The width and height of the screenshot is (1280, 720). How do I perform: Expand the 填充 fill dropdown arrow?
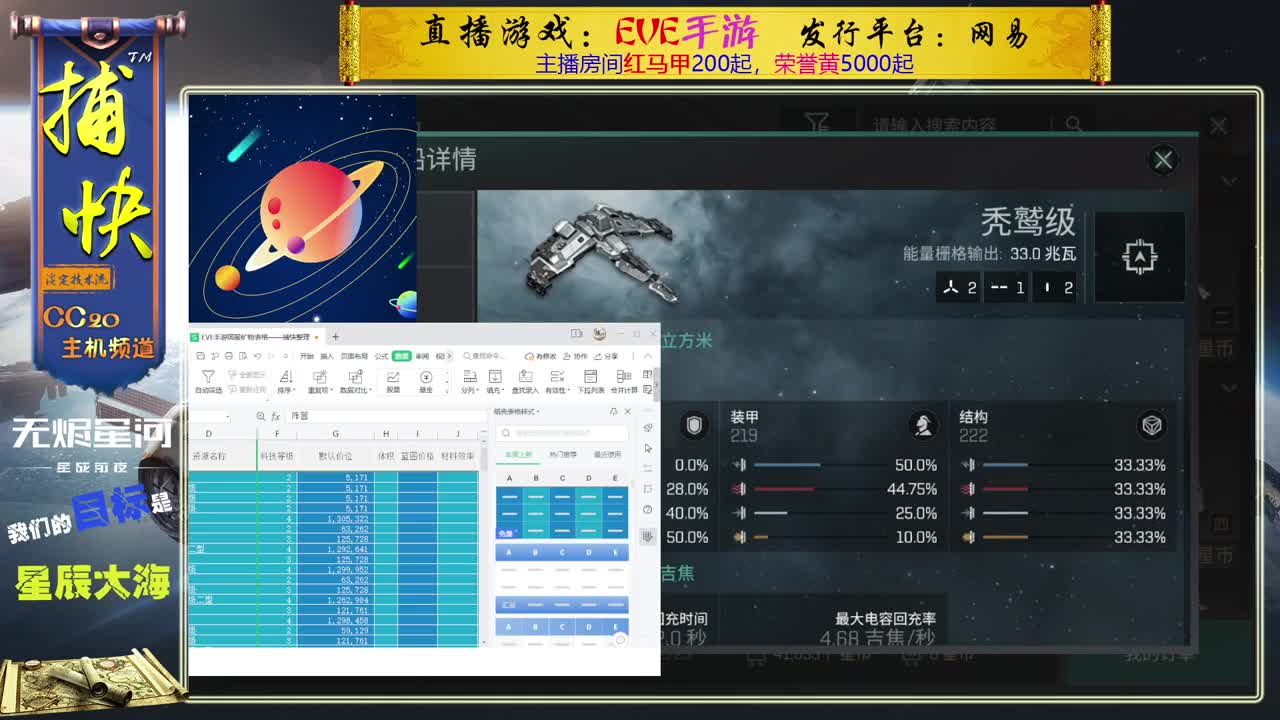click(503, 387)
